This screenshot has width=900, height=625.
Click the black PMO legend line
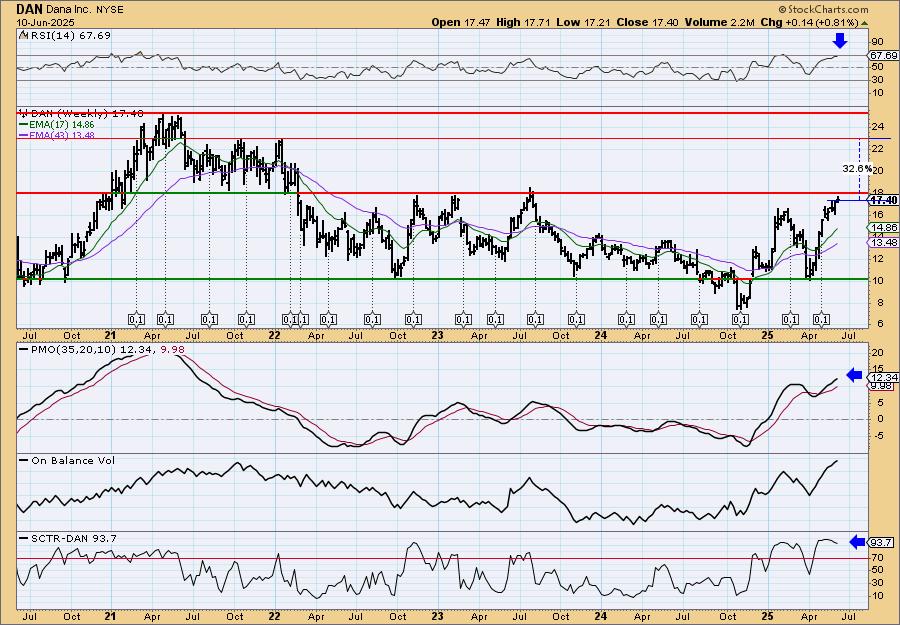click(x=24, y=350)
